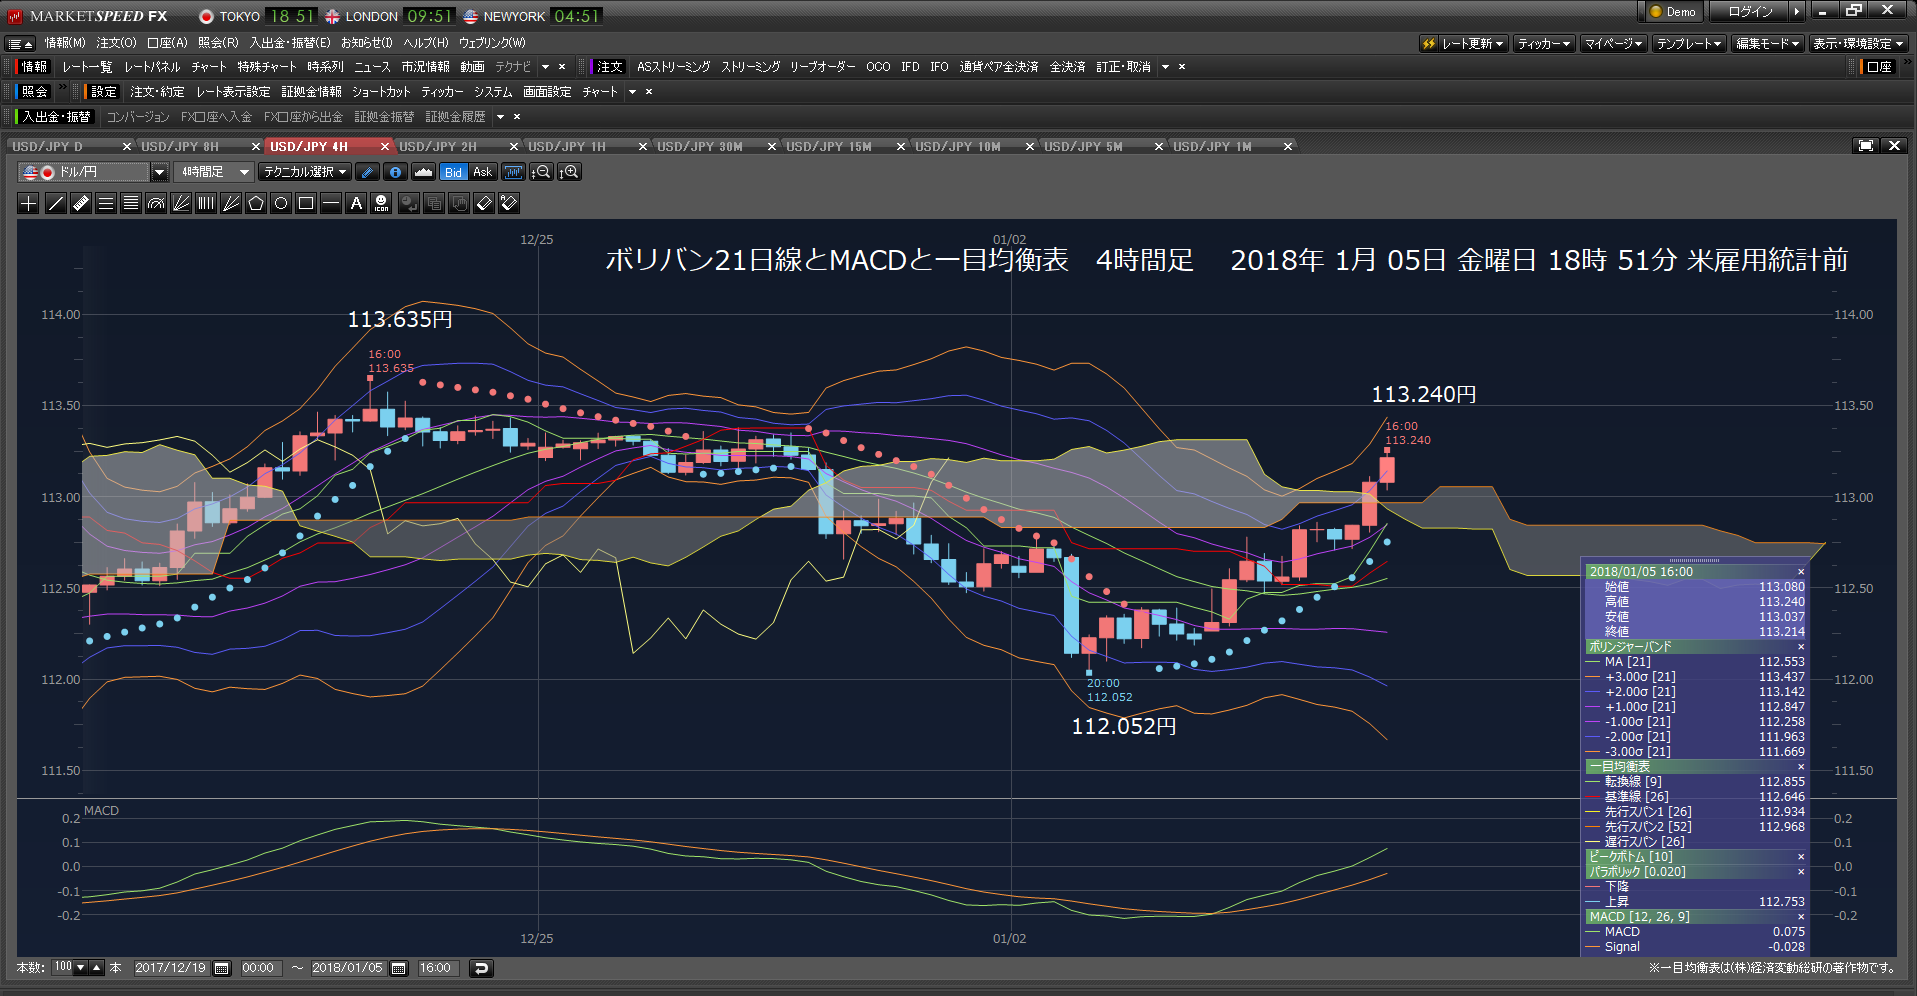The image size is (1917, 996).
Task: Remove Bollinger Band indicator via its x
Action: pos(1801,647)
